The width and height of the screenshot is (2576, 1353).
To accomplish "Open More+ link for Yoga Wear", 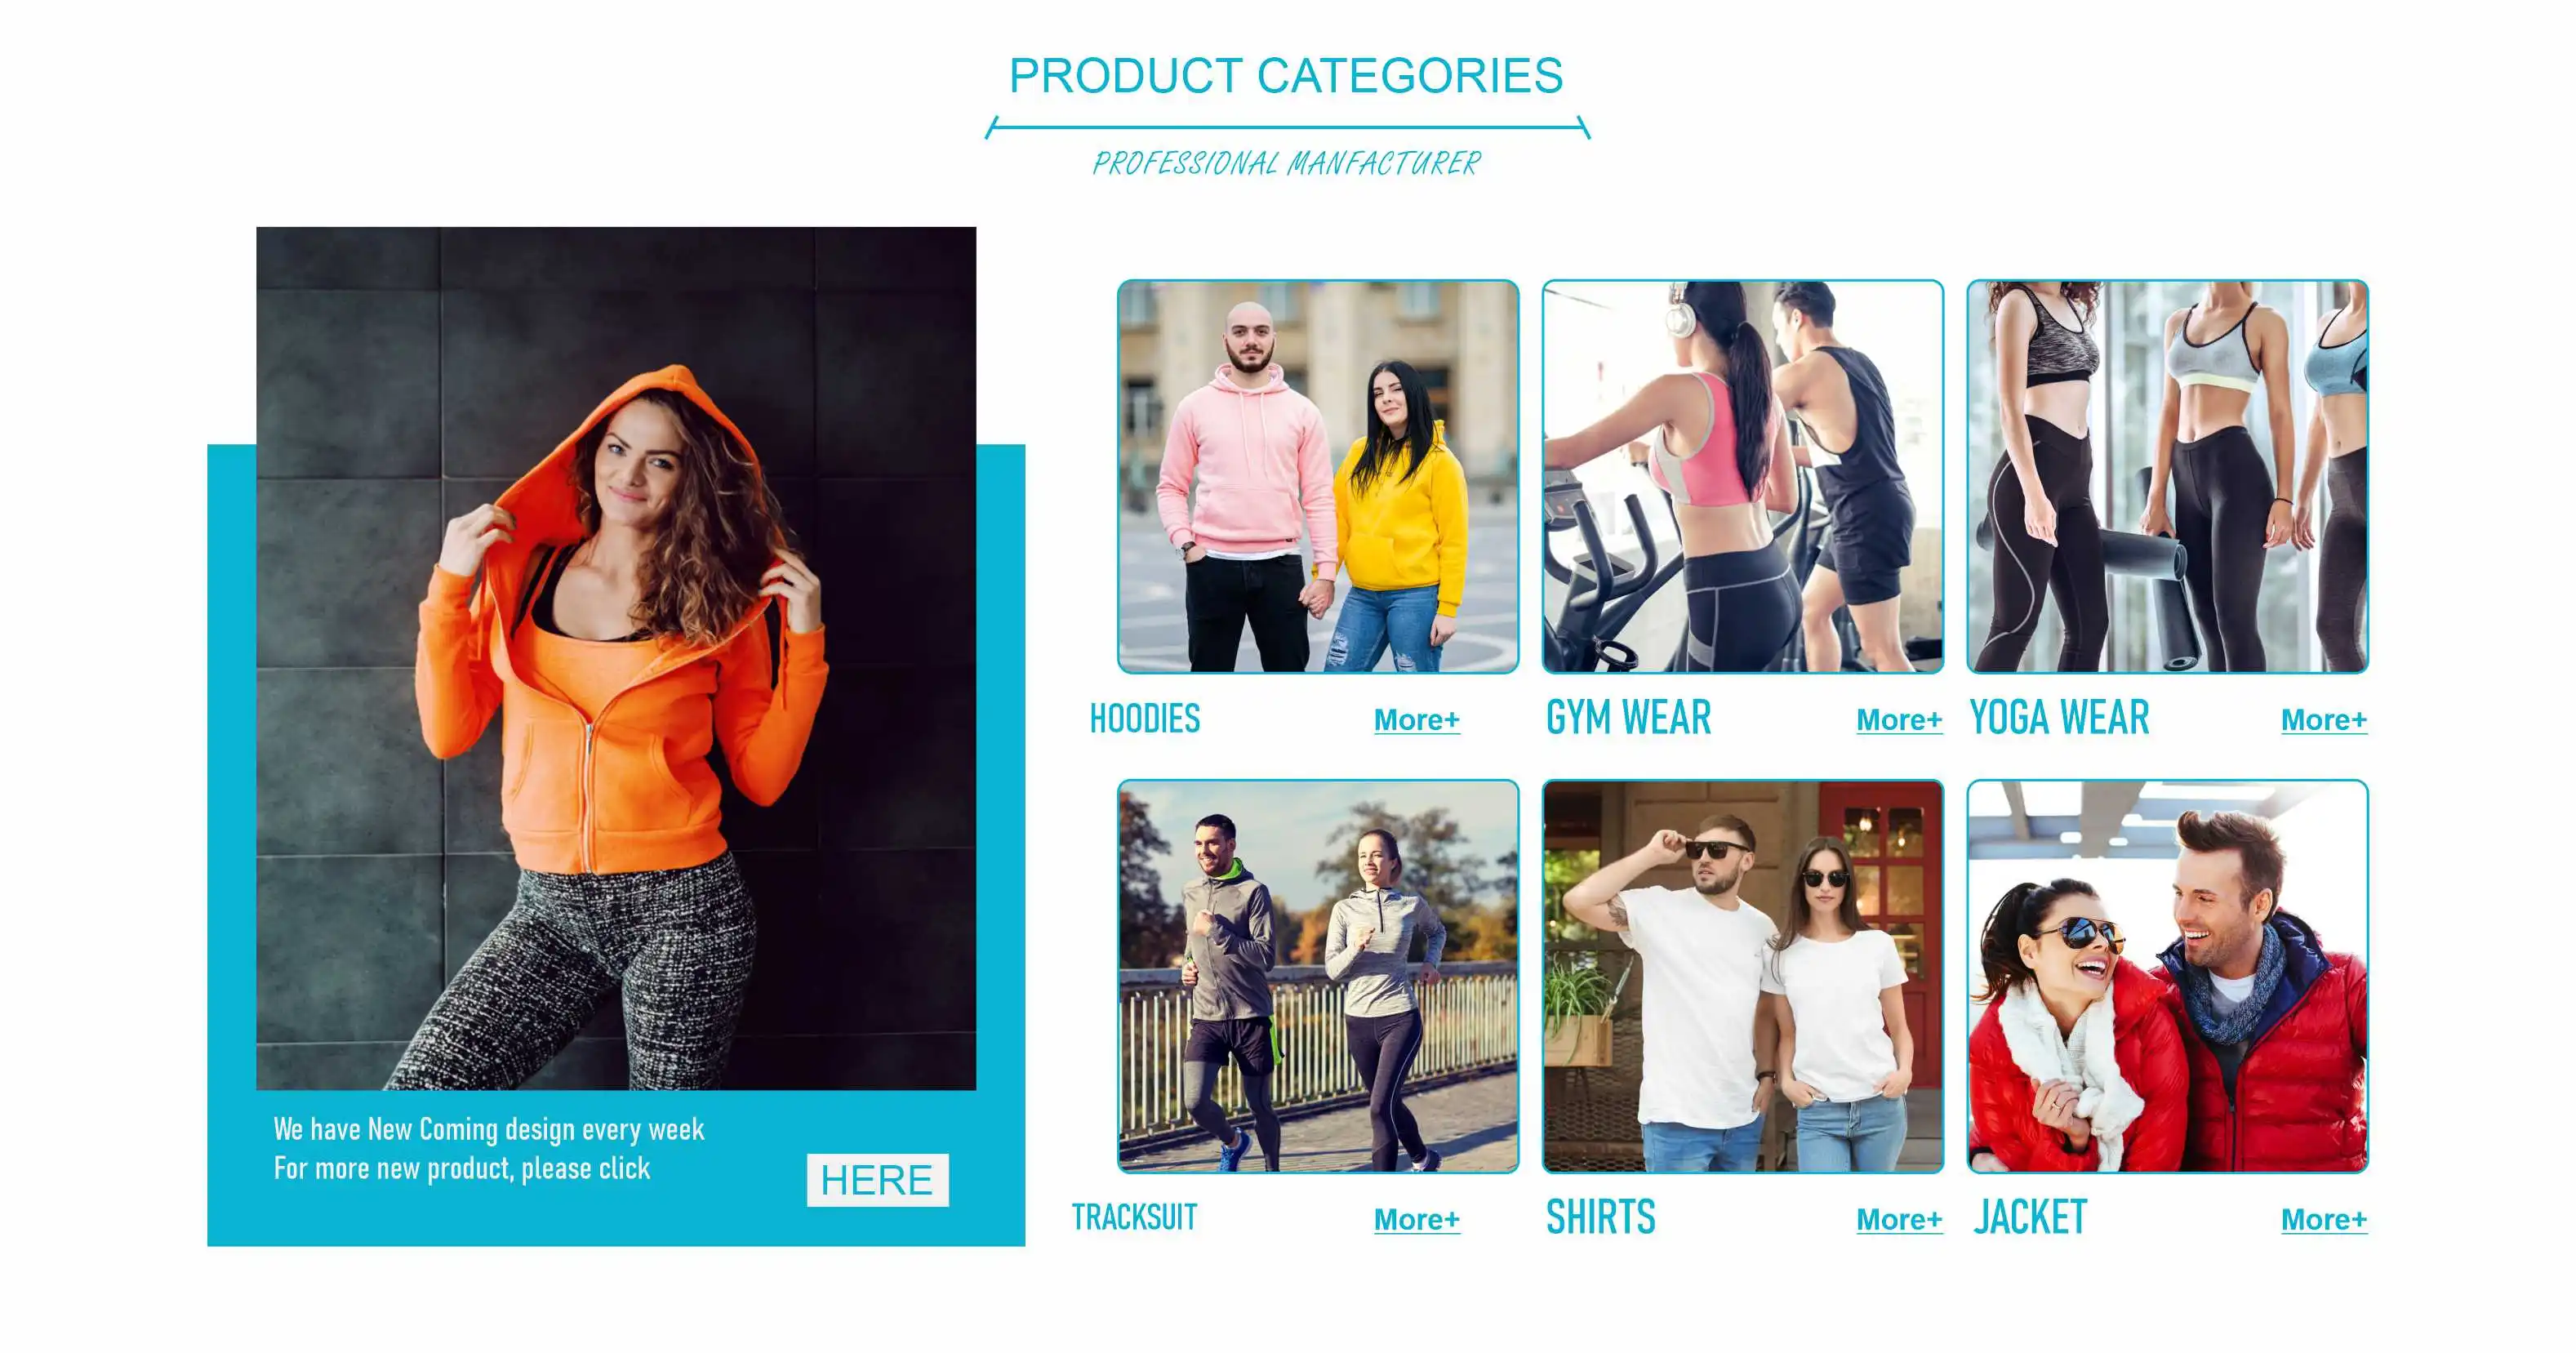I will pyautogui.click(x=2324, y=720).
